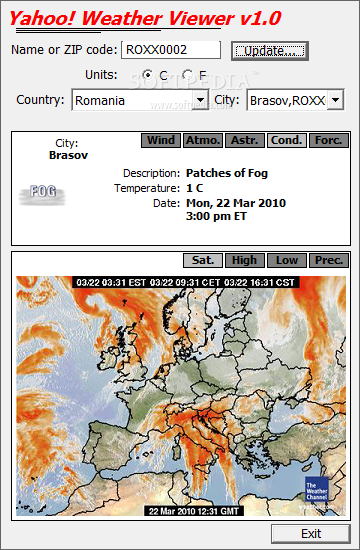The width and height of the screenshot is (360, 550).
Task: Click the map's EST/CET/CST timestamp header
Action: coord(186,282)
